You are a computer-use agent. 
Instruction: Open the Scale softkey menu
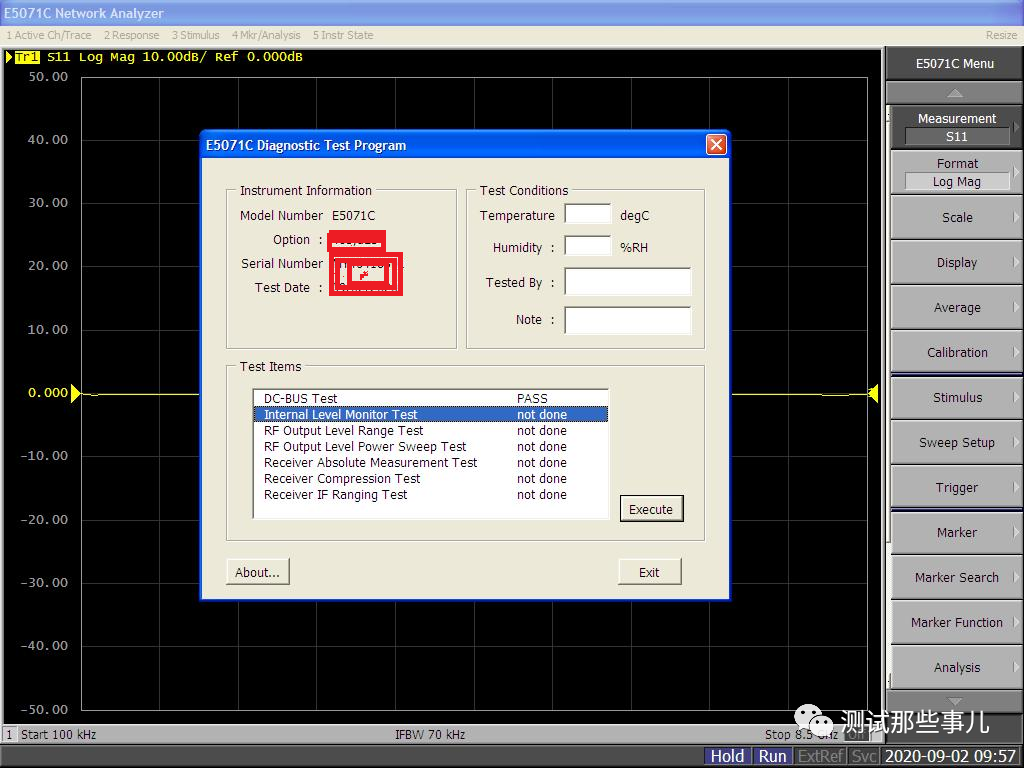click(x=957, y=217)
